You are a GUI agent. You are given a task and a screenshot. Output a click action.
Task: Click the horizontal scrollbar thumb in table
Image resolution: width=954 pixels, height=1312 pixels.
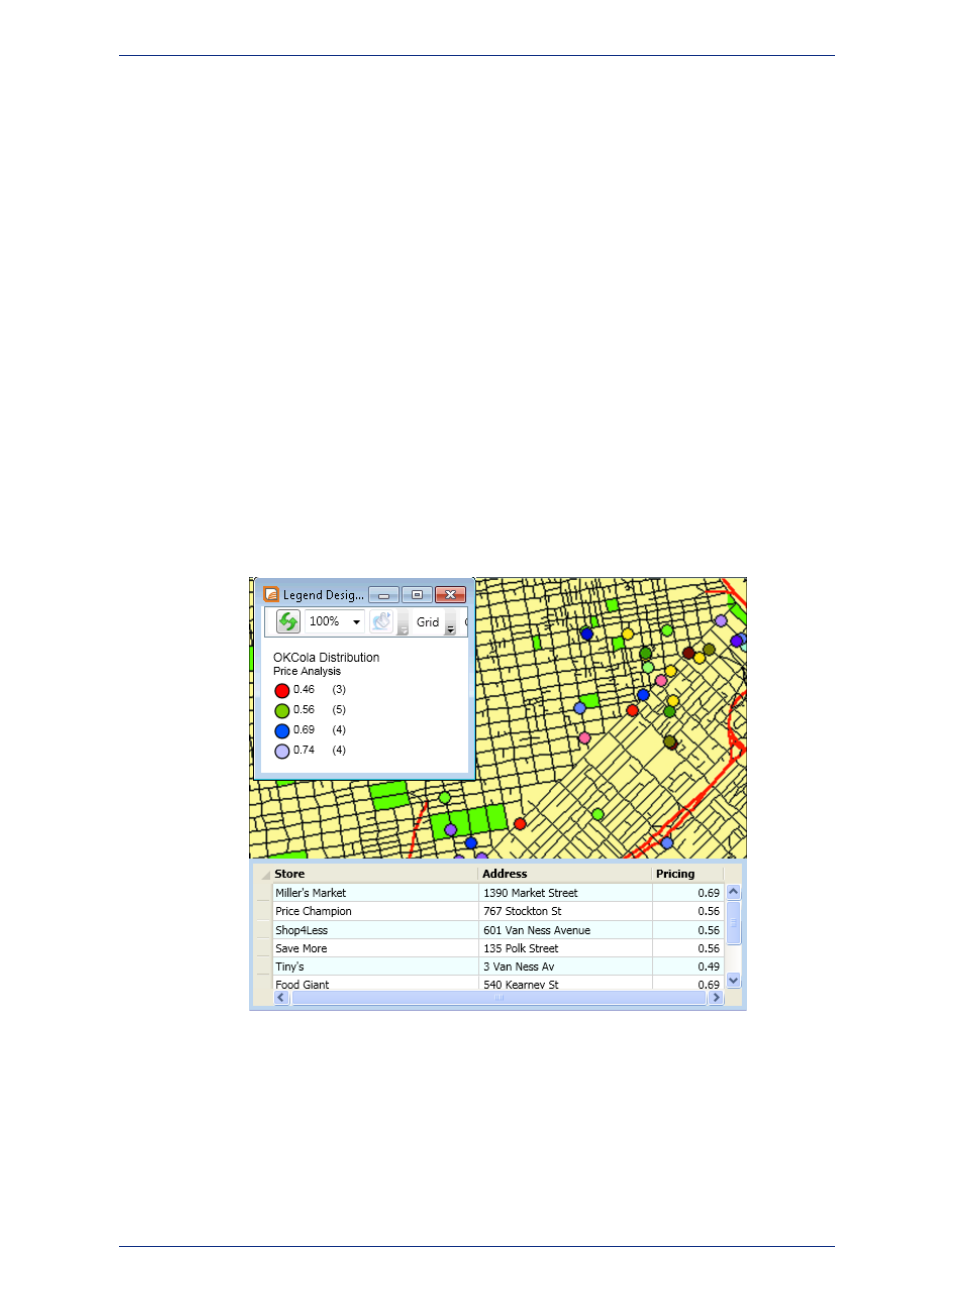498,998
